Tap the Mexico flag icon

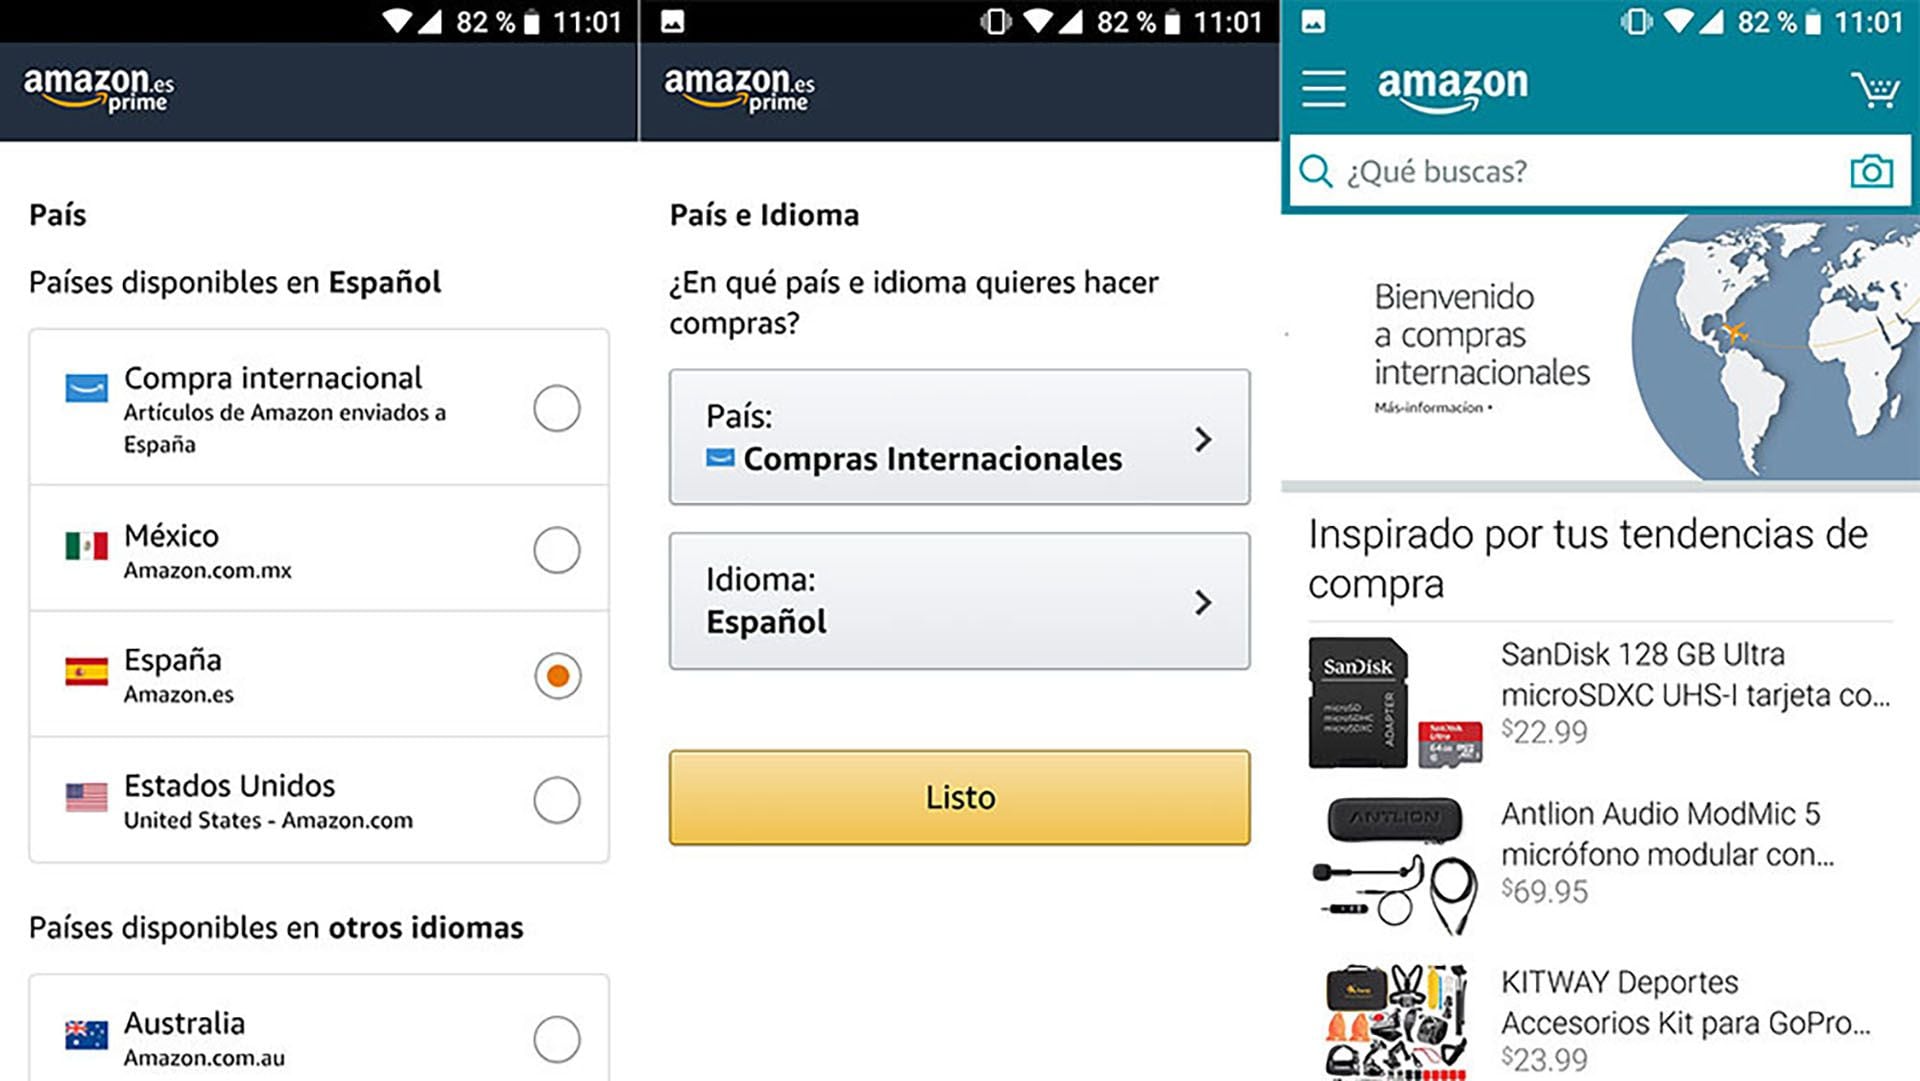coord(86,546)
